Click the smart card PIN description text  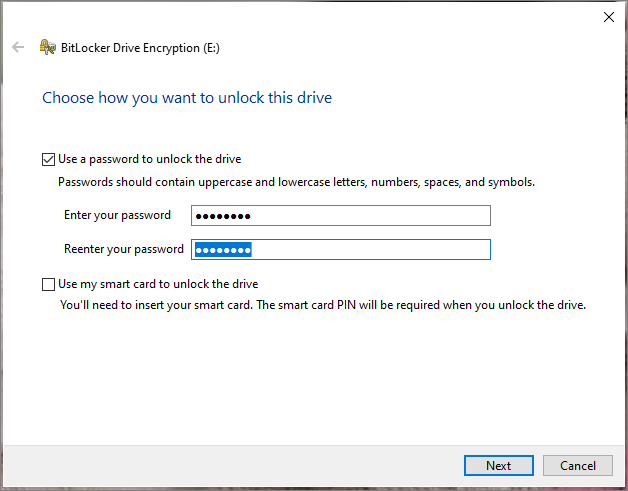(x=323, y=305)
